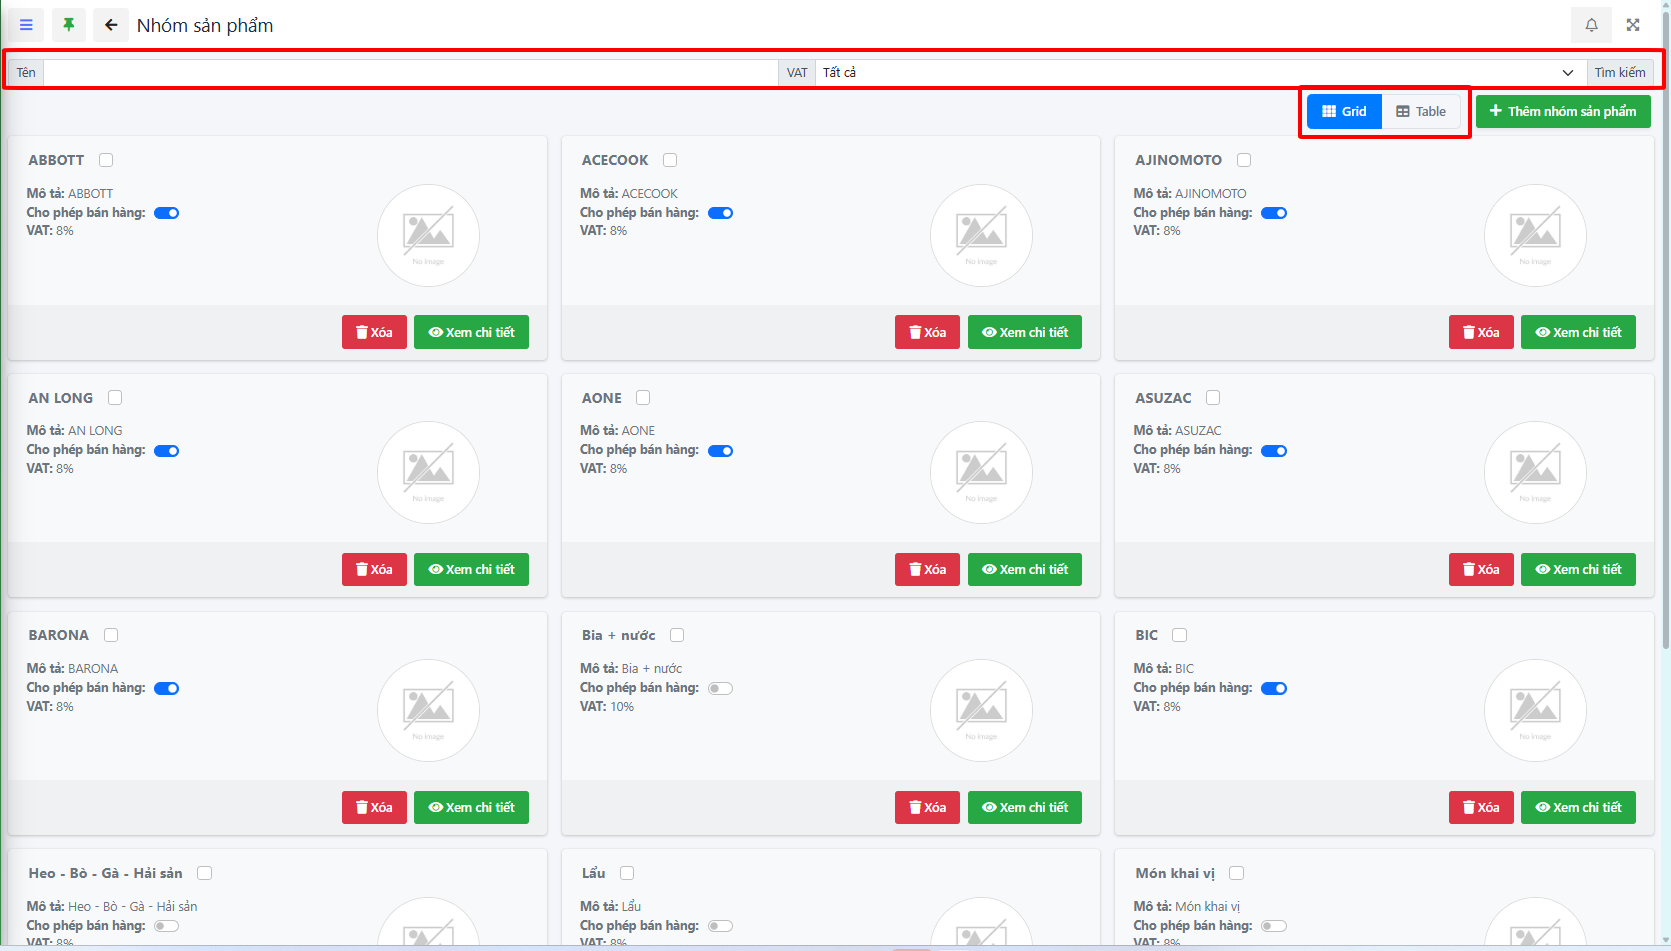Focus the Tên search input field
Image resolution: width=1671 pixels, height=951 pixels.
[410, 72]
